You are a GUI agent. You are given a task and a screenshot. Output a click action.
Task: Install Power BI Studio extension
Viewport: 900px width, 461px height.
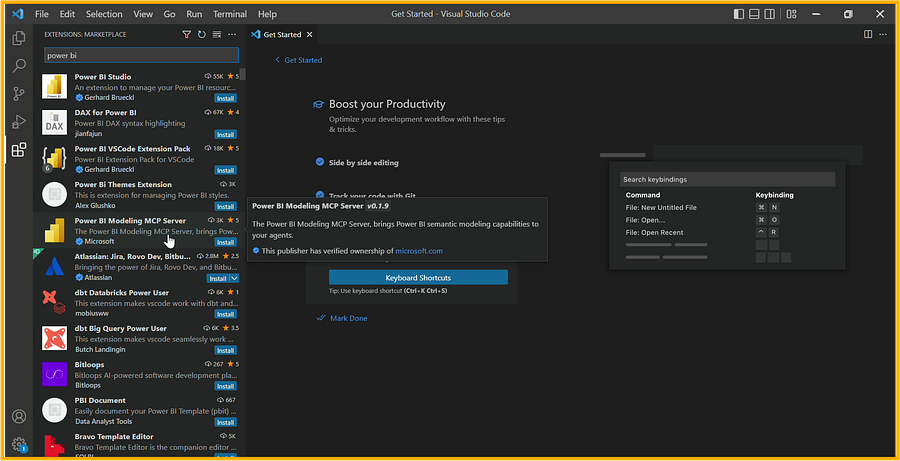click(x=225, y=98)
